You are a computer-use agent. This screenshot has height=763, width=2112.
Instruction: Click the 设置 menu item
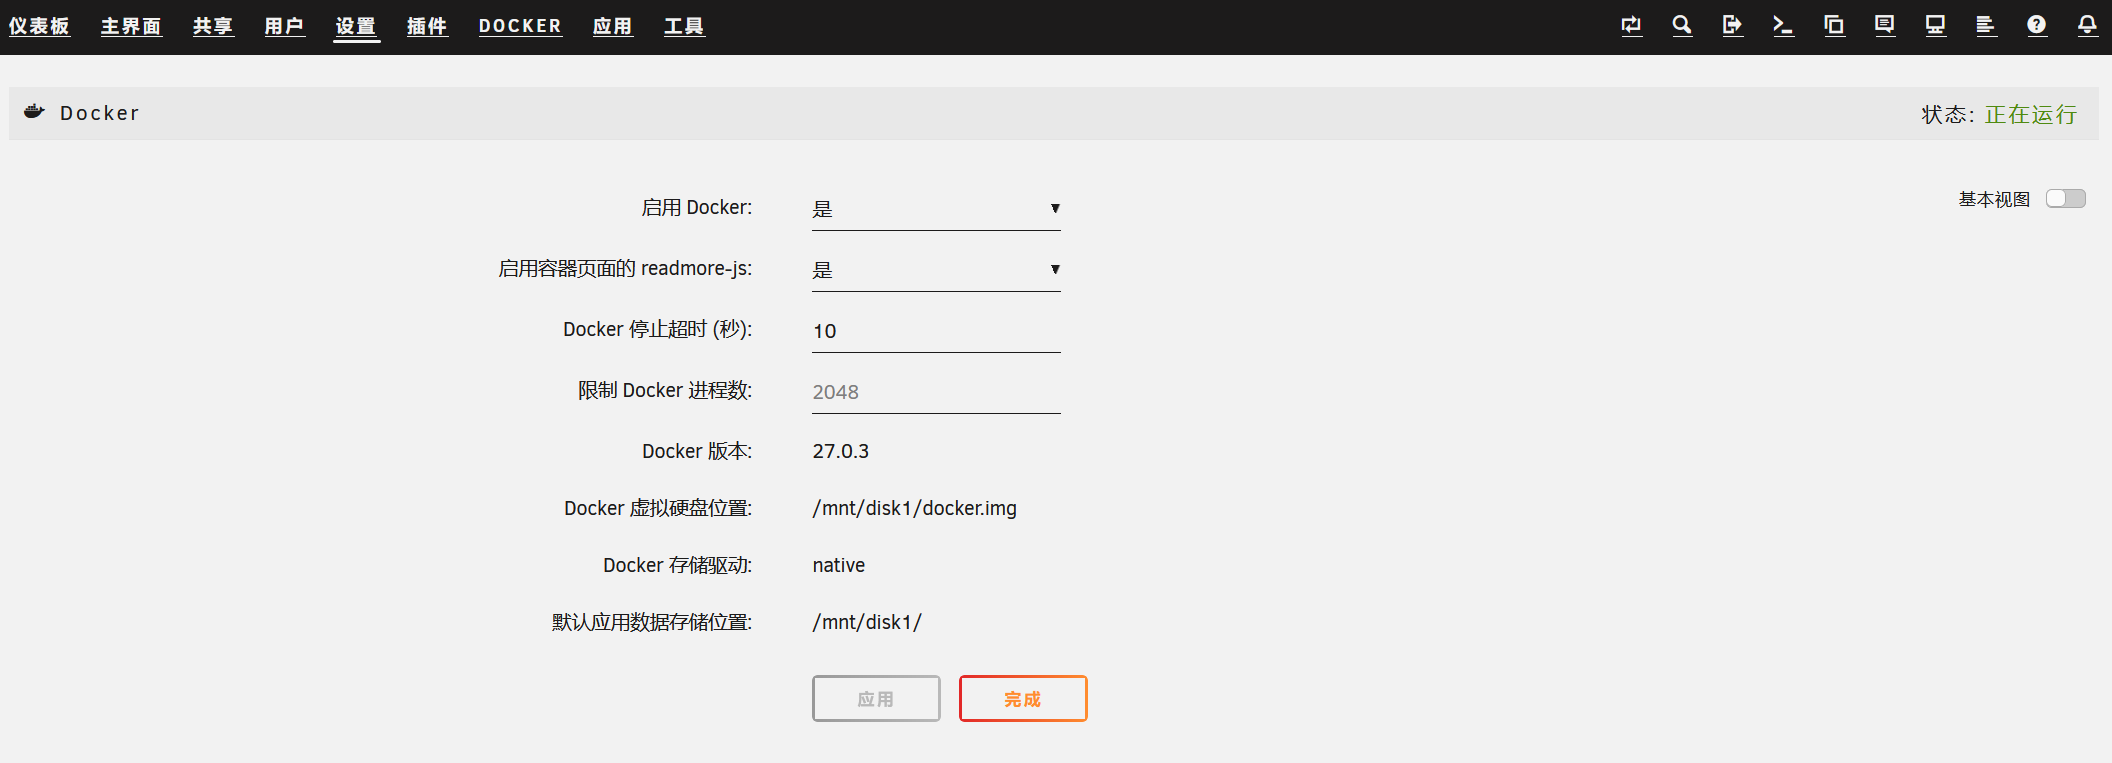coord(357,27)
